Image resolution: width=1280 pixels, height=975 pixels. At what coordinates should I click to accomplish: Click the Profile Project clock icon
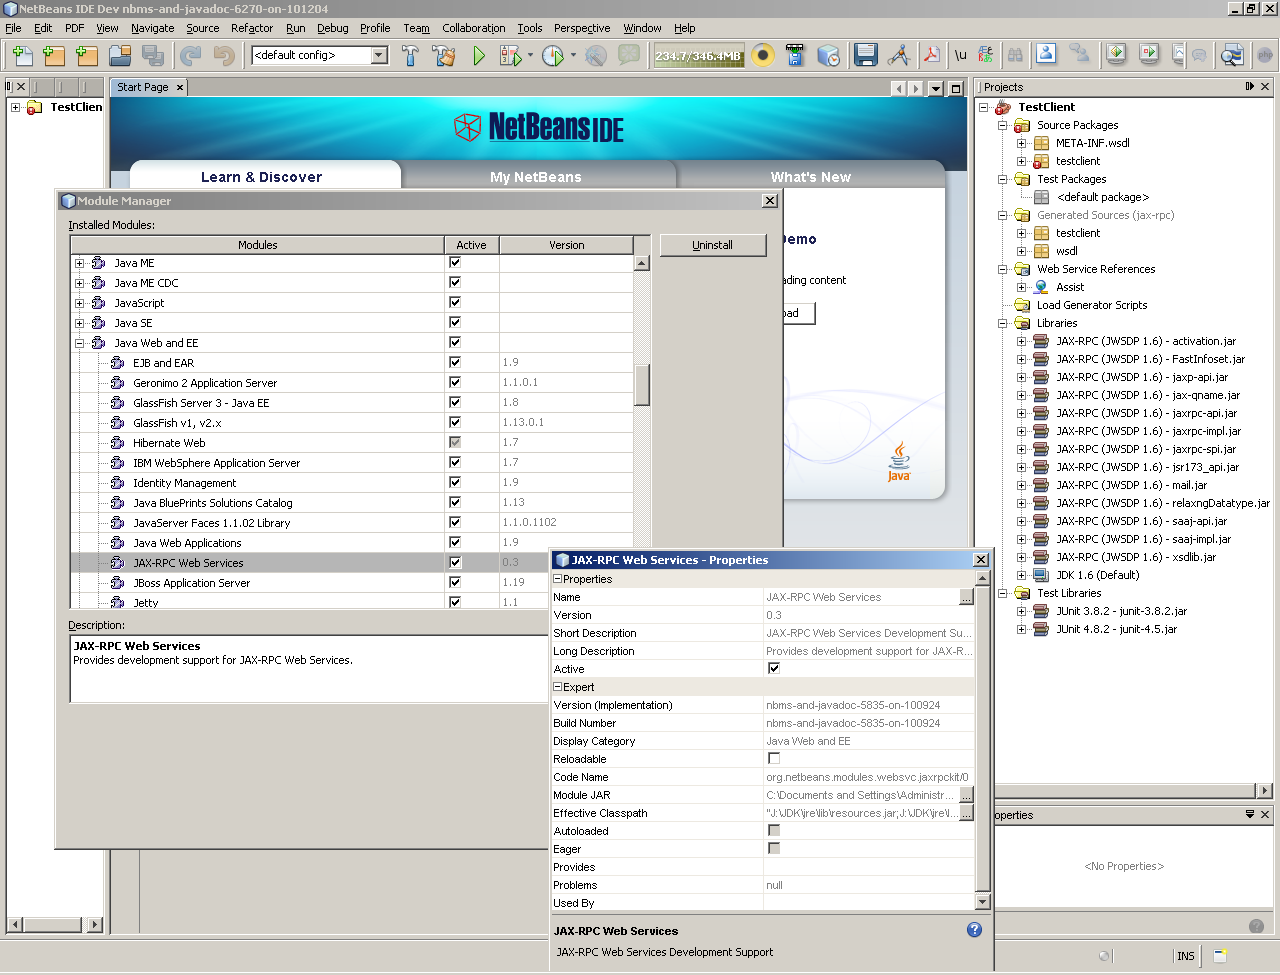[553, 56]
